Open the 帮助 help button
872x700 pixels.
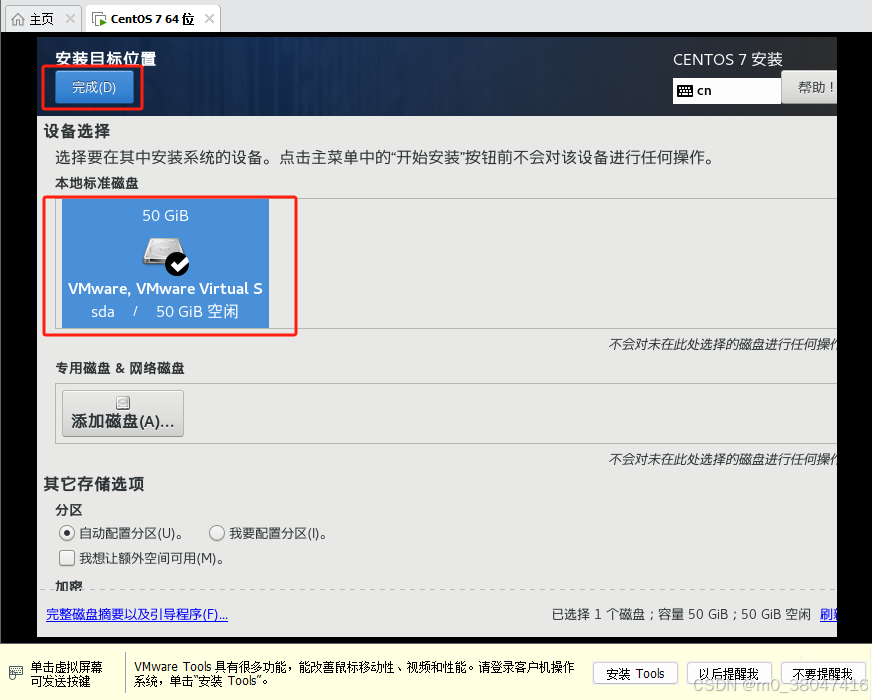[809, 87]
